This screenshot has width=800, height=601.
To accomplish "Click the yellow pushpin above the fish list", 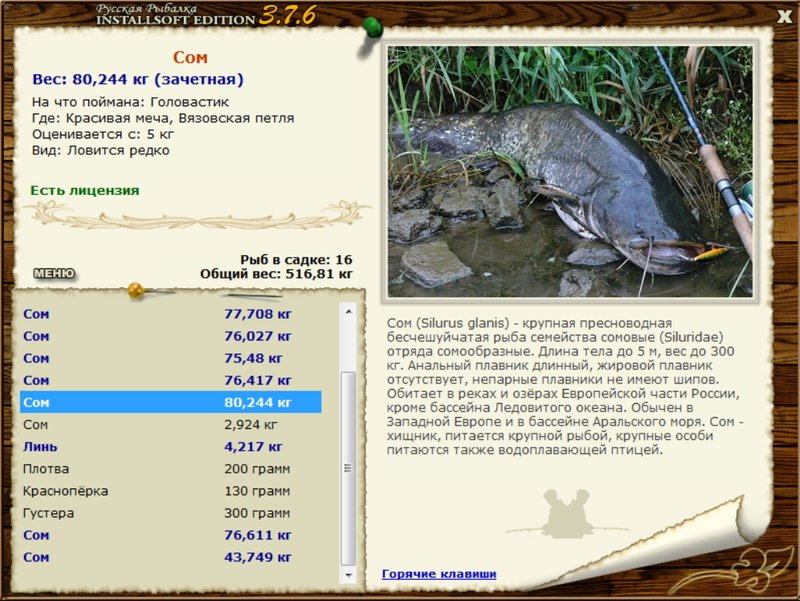I will (136, 291).
